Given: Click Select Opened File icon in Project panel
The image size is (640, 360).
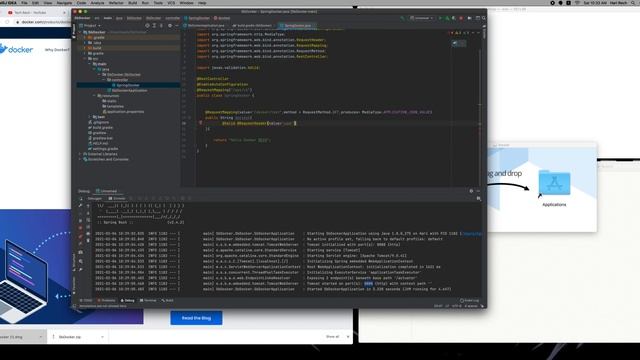Looking at the screenshot, I should tap(147, 26).
